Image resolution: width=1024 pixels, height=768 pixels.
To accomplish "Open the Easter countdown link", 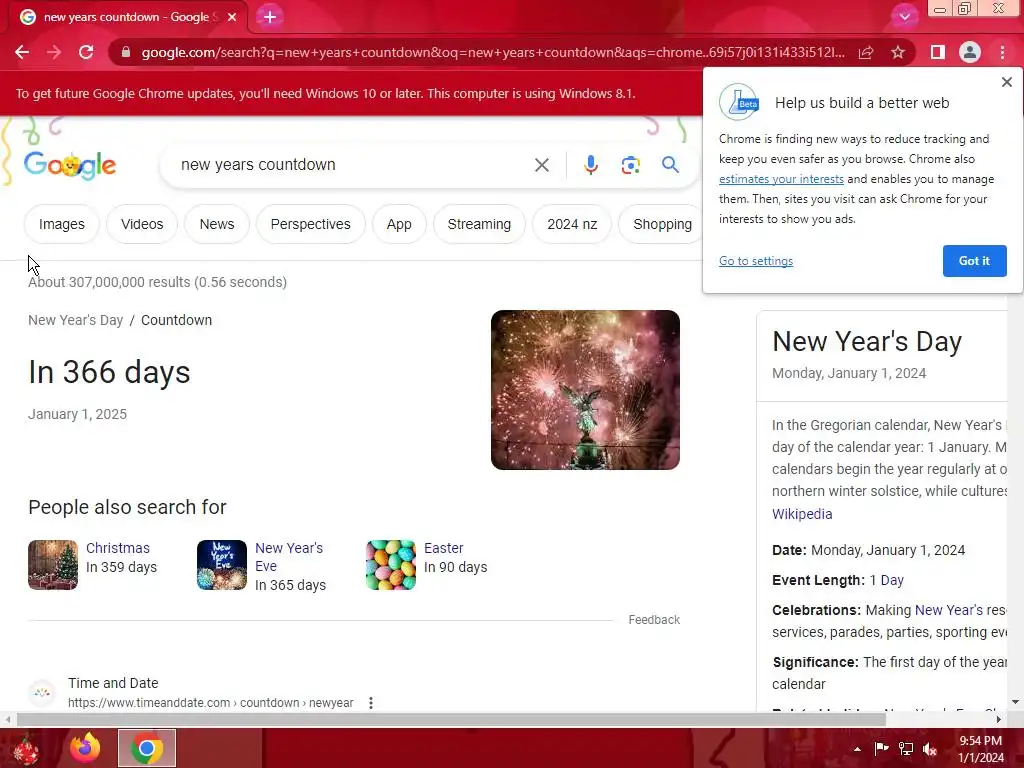I will pos(443,548).
